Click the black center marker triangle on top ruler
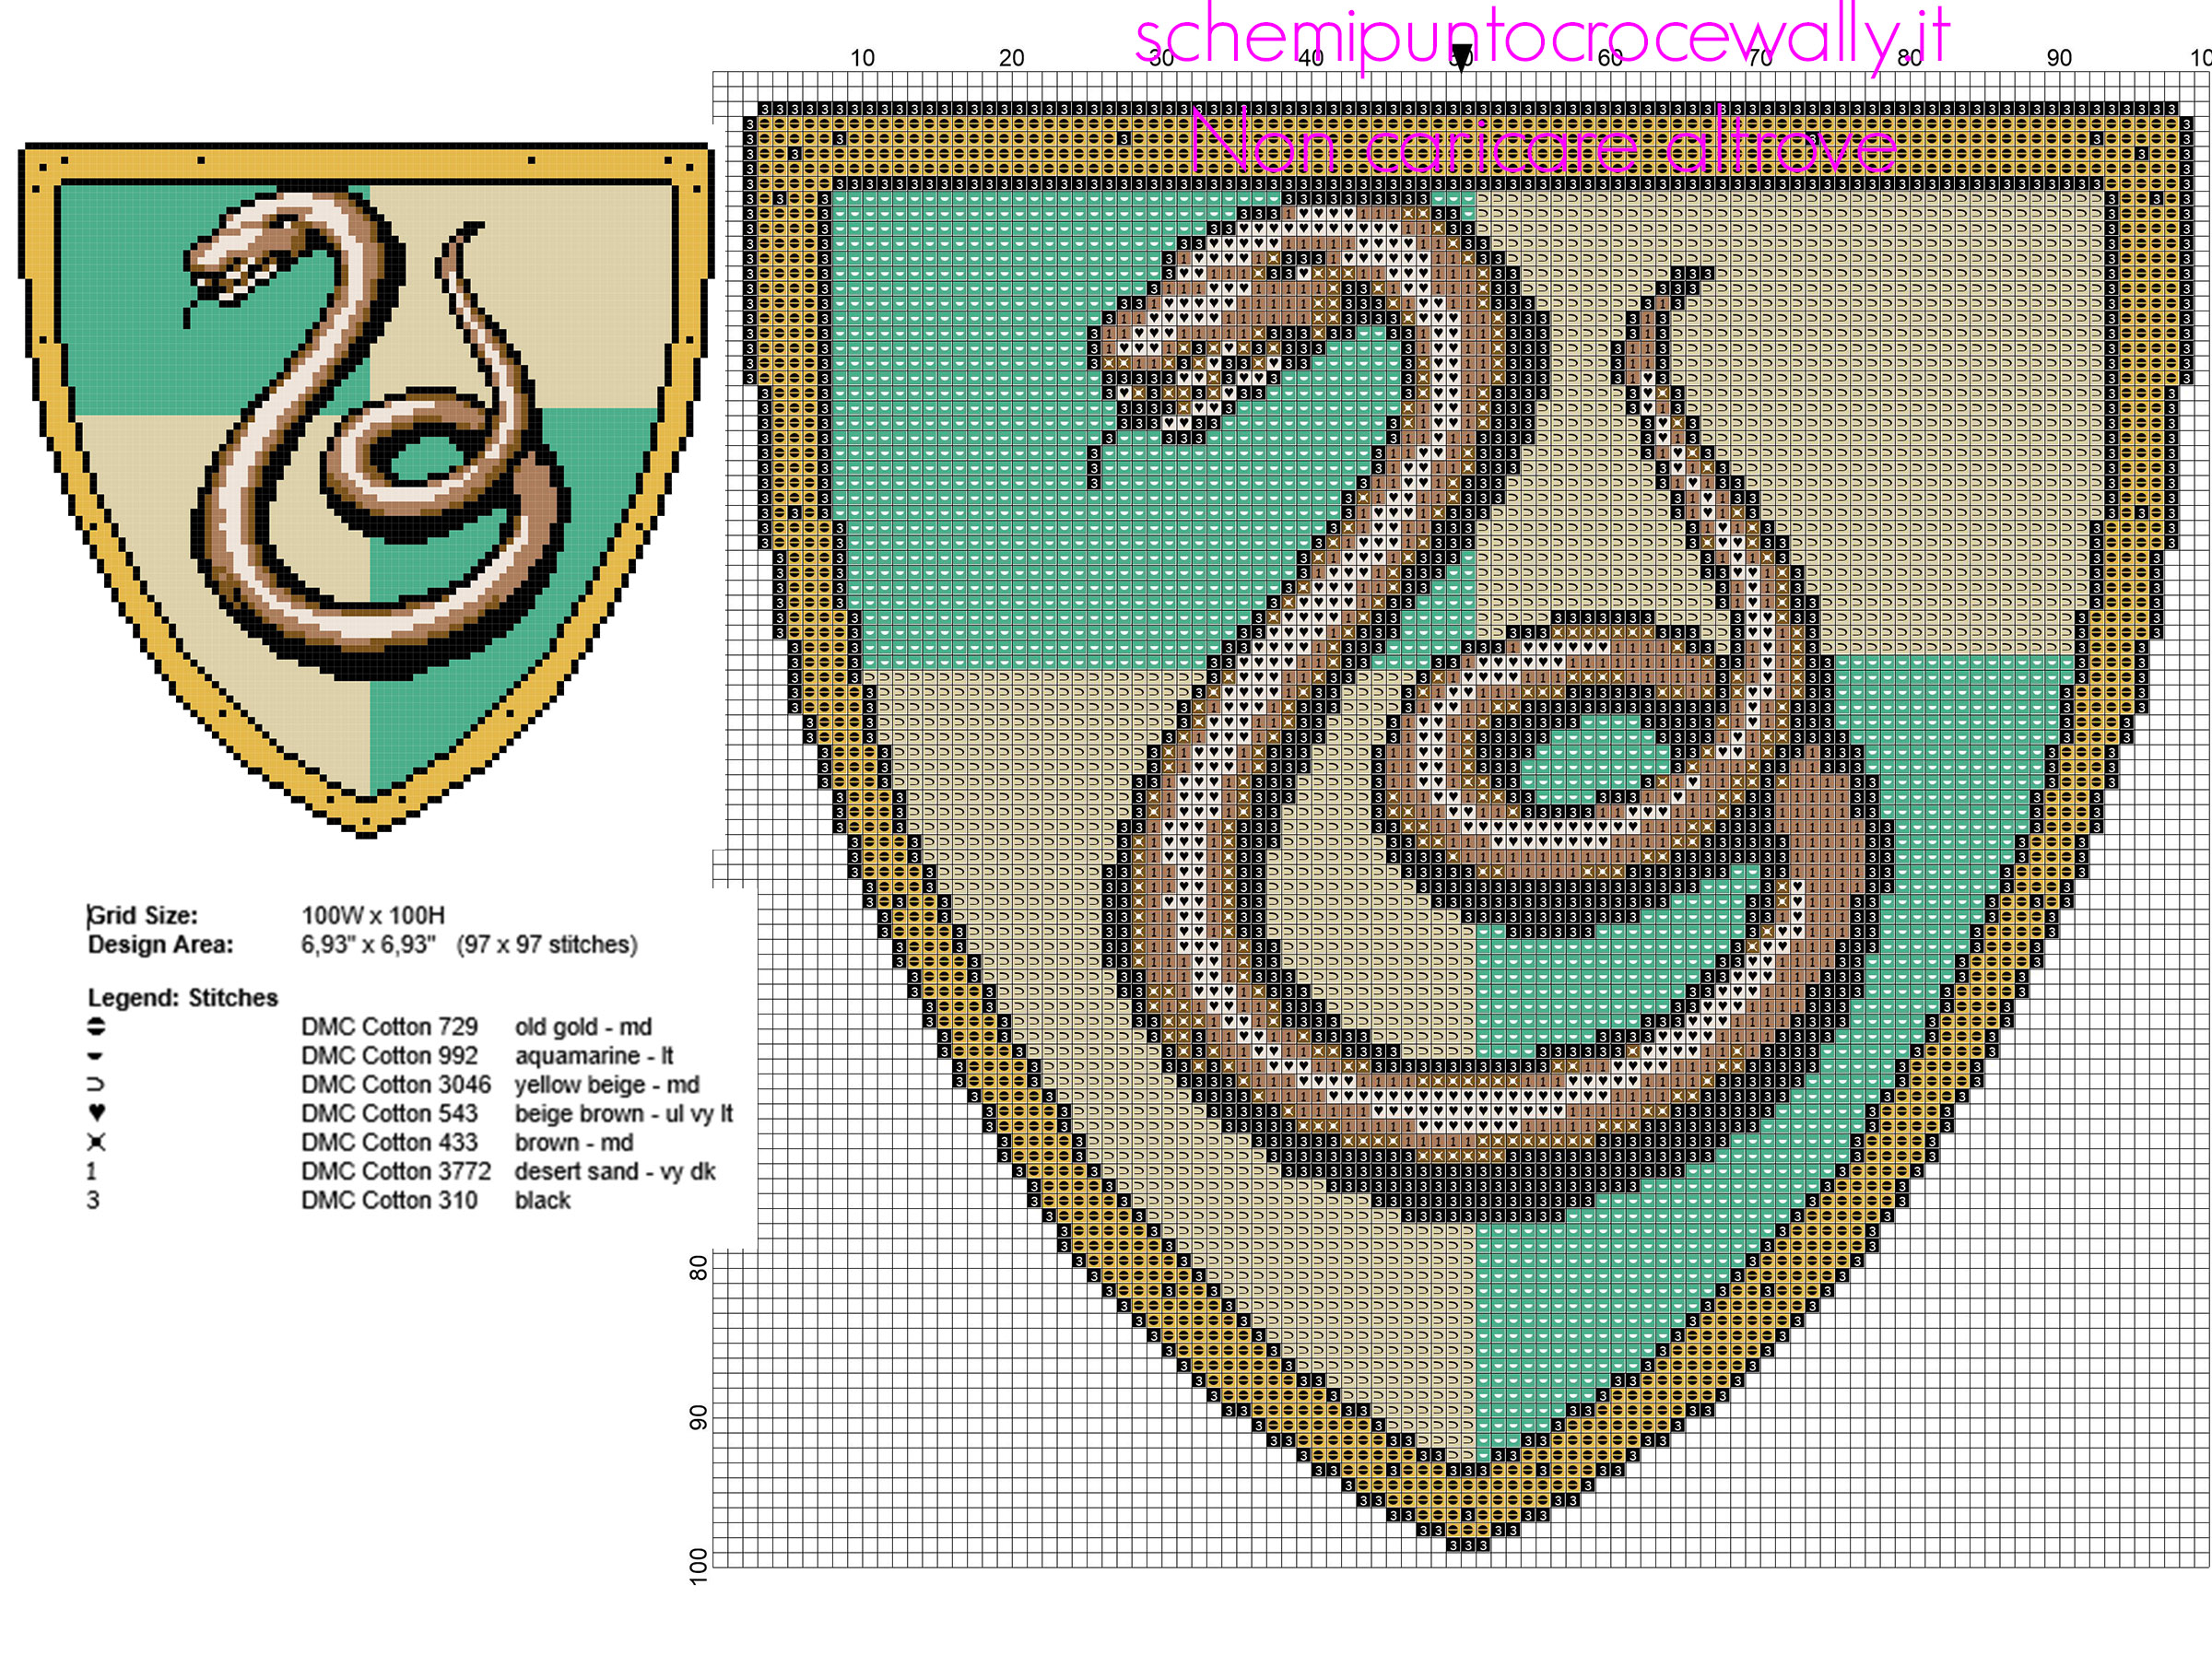Image resolution: width=2212 pixels, height=1667 pixels. pos(1461,56)
